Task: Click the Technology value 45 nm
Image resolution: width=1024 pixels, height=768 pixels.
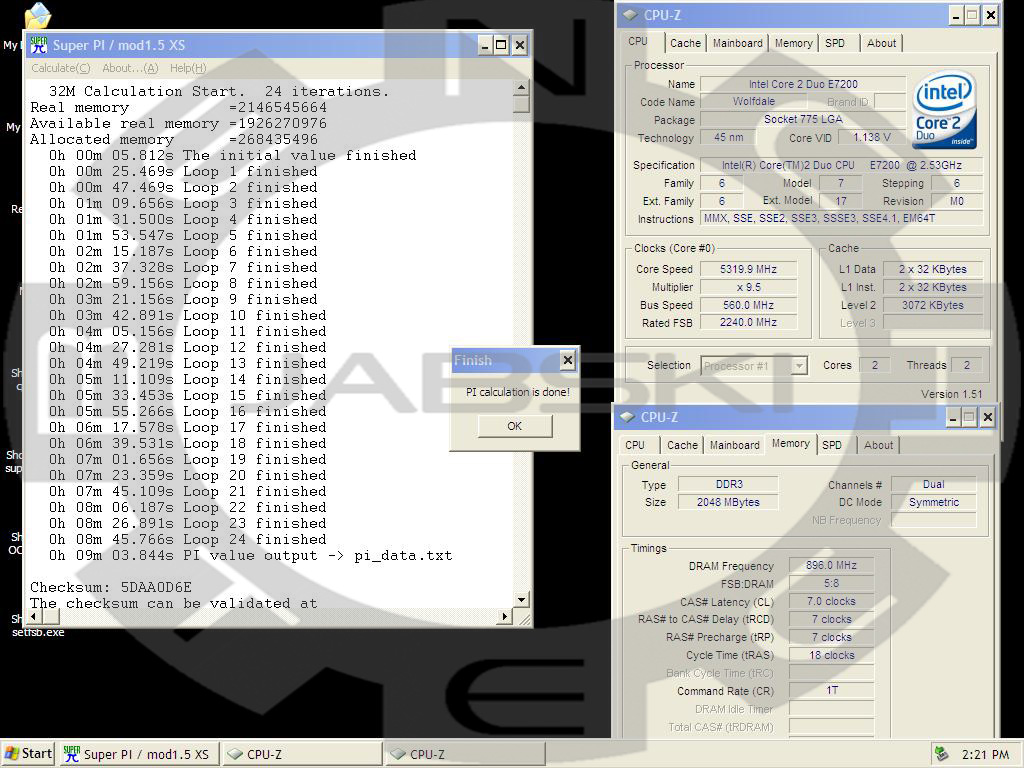Action: [728, 137]
